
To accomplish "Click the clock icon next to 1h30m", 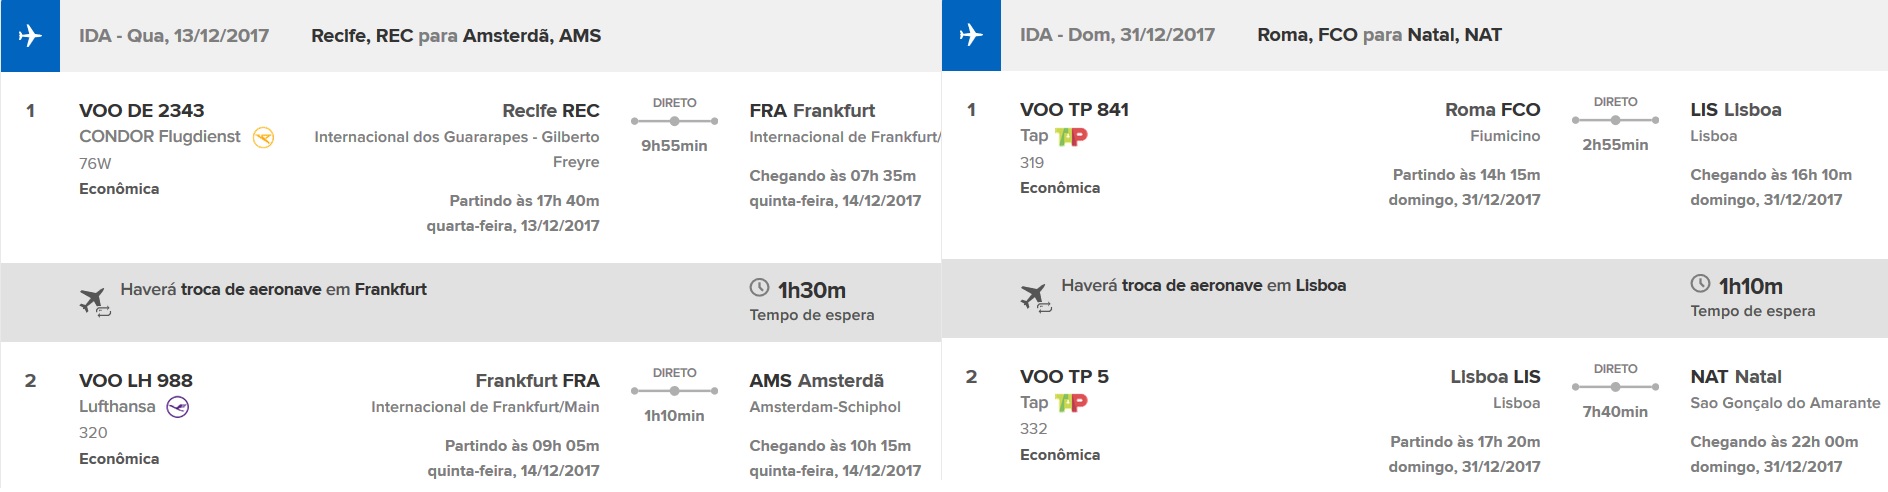I will [x=759, y=288].
